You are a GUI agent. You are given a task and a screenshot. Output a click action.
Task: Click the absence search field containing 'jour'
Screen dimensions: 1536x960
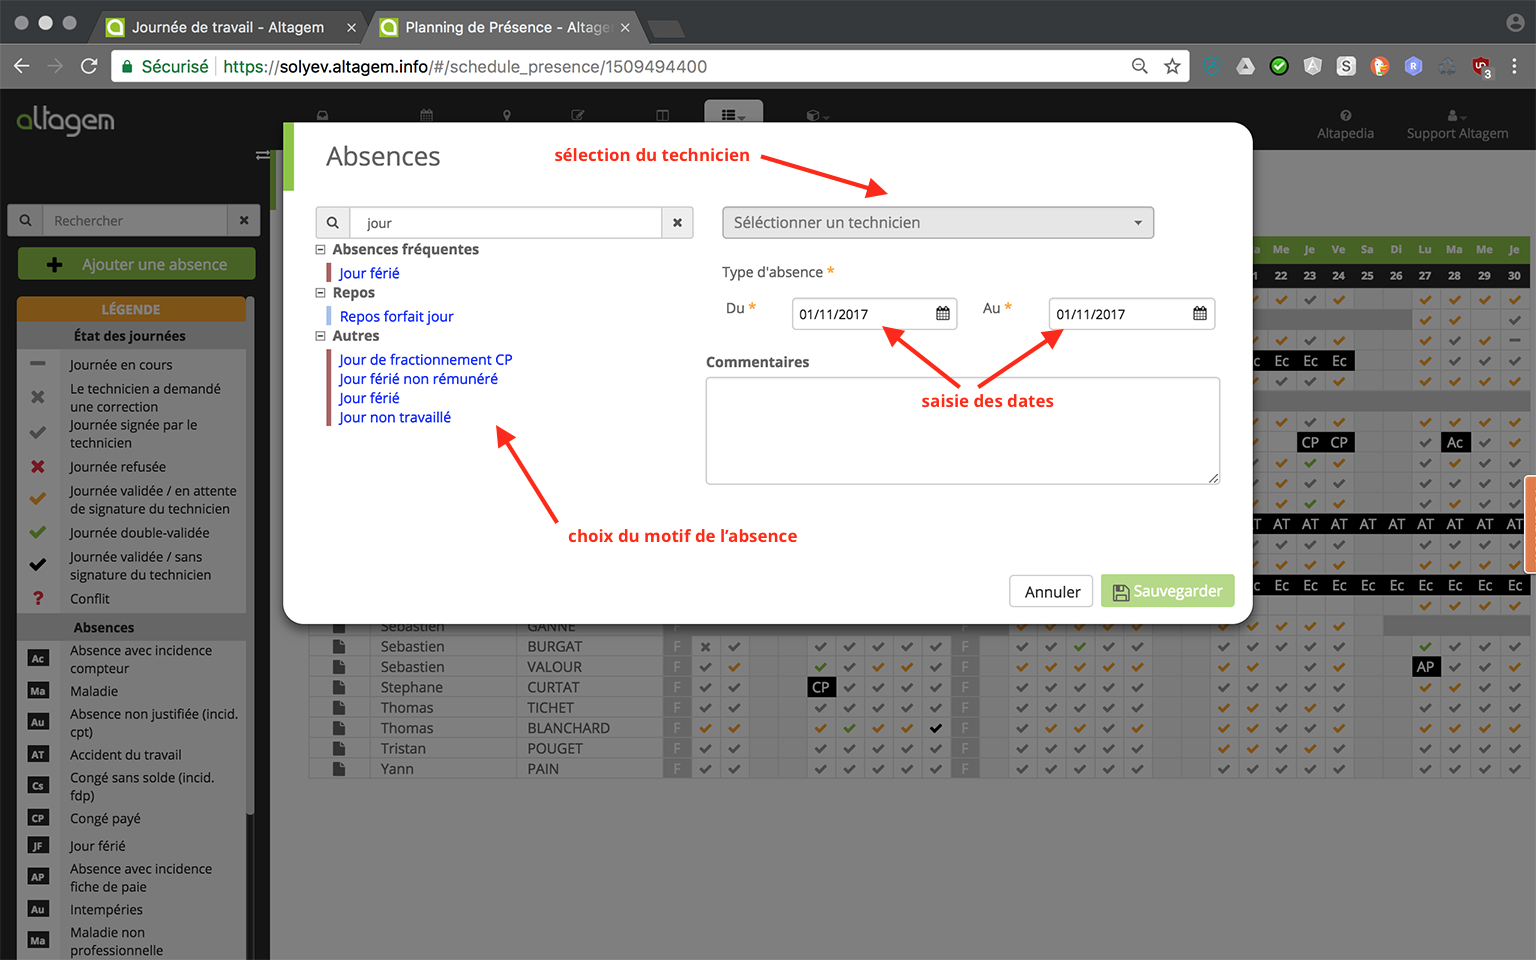[506, 223]
